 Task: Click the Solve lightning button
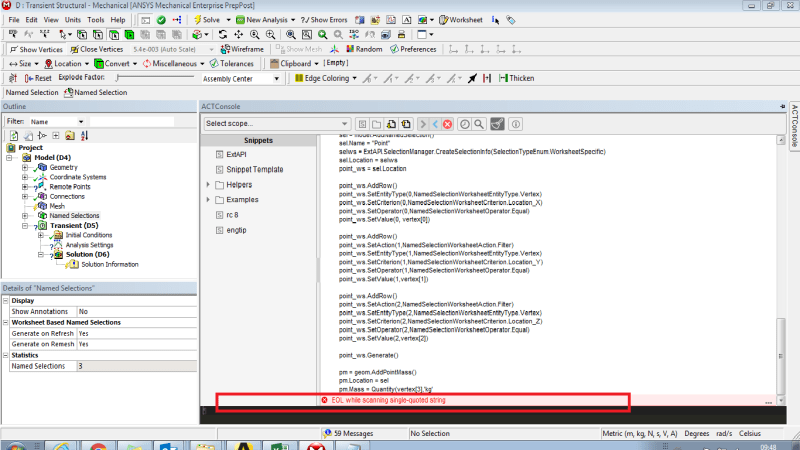207,20
